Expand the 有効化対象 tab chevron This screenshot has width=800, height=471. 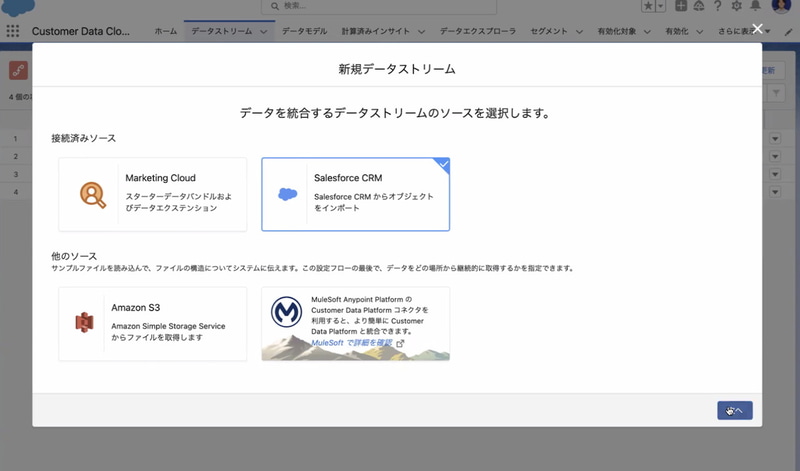point(647,32)
